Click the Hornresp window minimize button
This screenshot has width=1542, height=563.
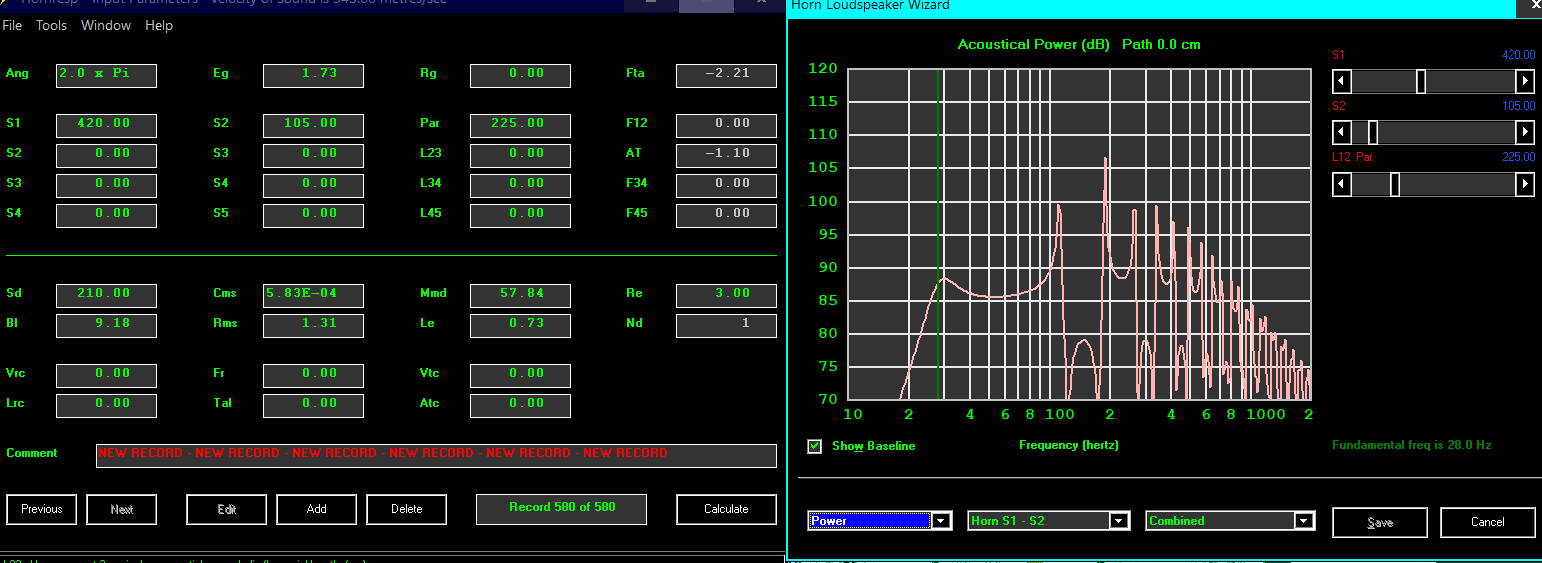click(651, 4)
